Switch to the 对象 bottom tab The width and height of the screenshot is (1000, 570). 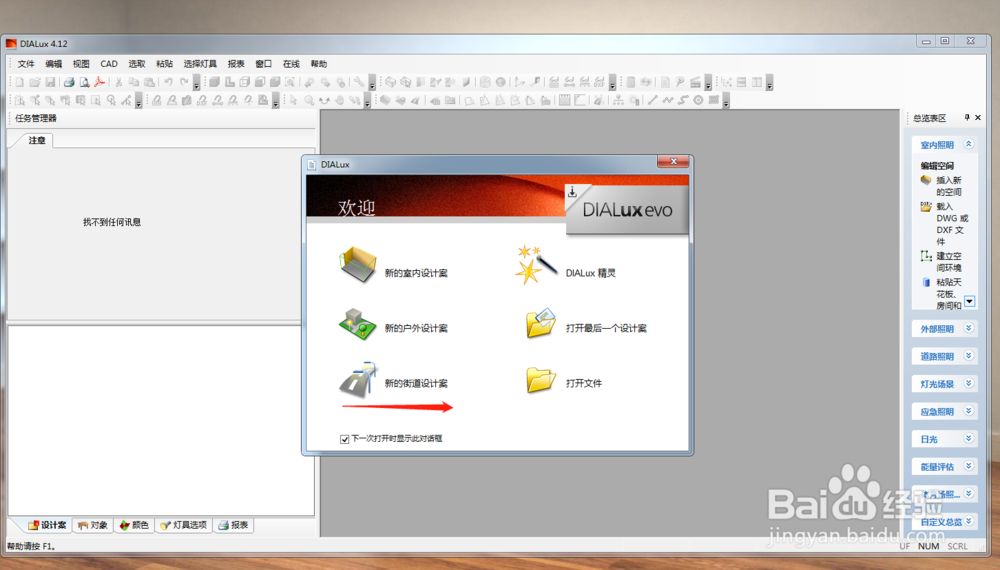pyautogui.click(x=92, y=525)
